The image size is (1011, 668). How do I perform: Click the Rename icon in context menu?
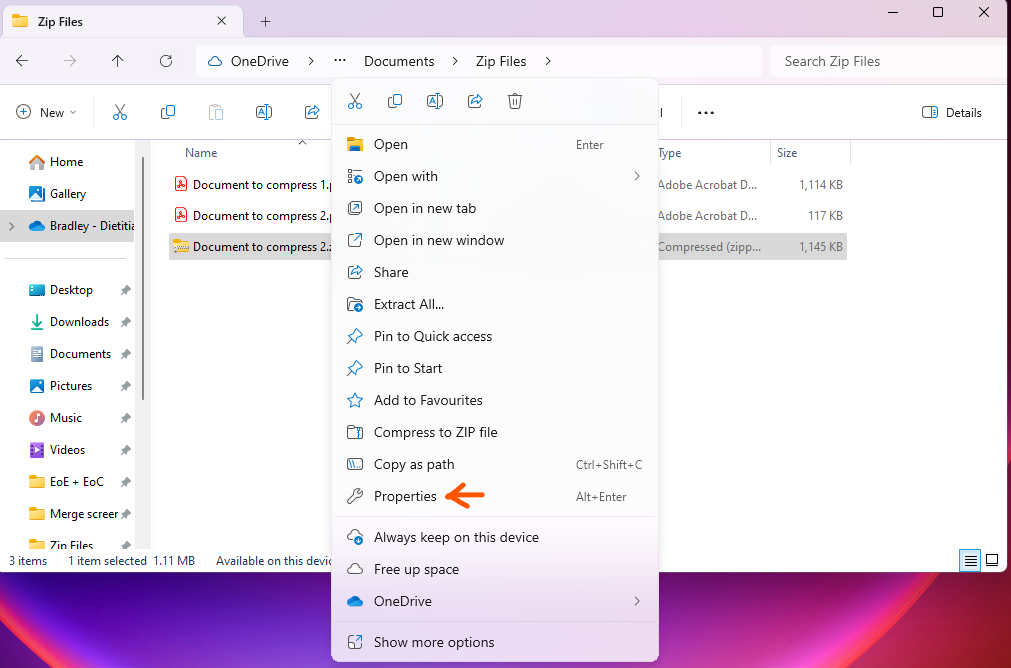click(x=435, y=101)
